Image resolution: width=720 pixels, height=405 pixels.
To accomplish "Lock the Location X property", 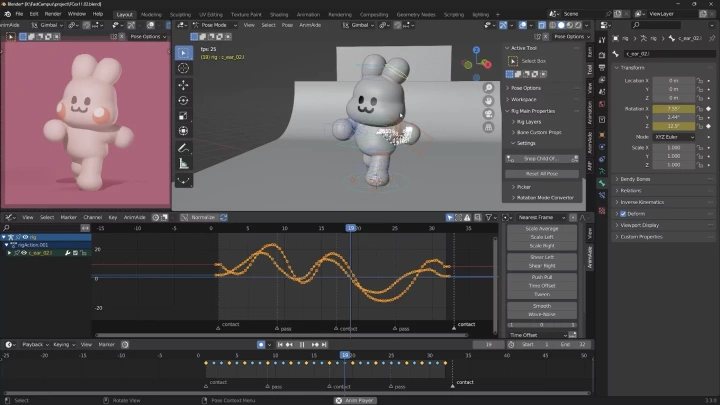I will pyautogui.click(x=700, y=81).
